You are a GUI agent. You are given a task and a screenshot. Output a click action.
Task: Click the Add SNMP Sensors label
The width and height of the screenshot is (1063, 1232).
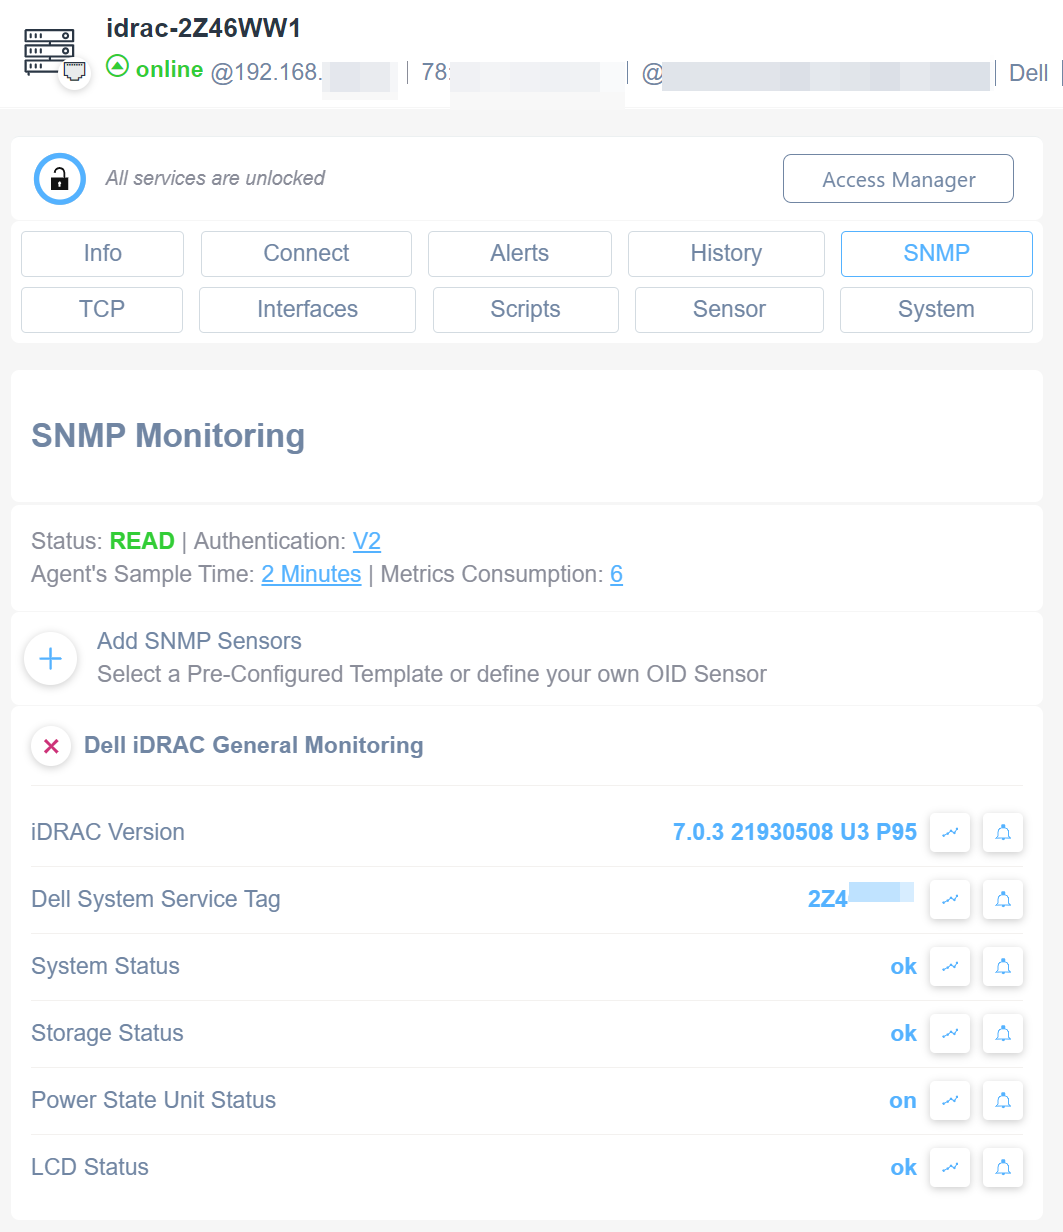point(199,641)
